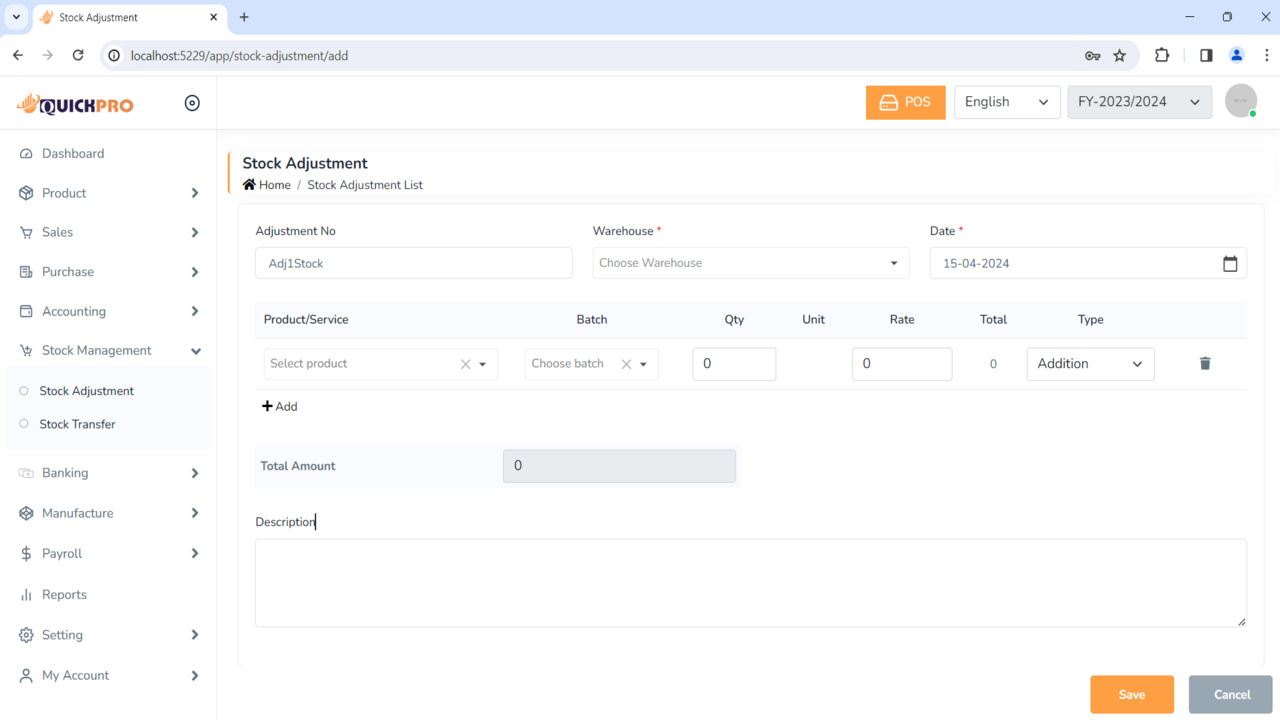Change the type from the Addition dropdown
This screenshot has width=1280, height=720.
(1090, 364)
